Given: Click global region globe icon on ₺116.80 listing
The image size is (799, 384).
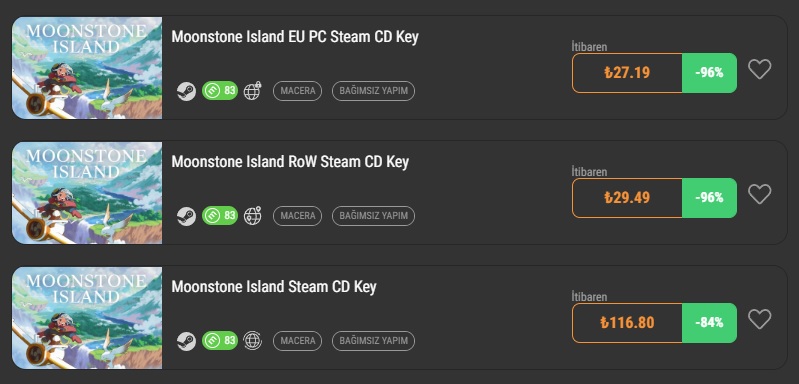Looking at the screenshot, I should point(252,340).
